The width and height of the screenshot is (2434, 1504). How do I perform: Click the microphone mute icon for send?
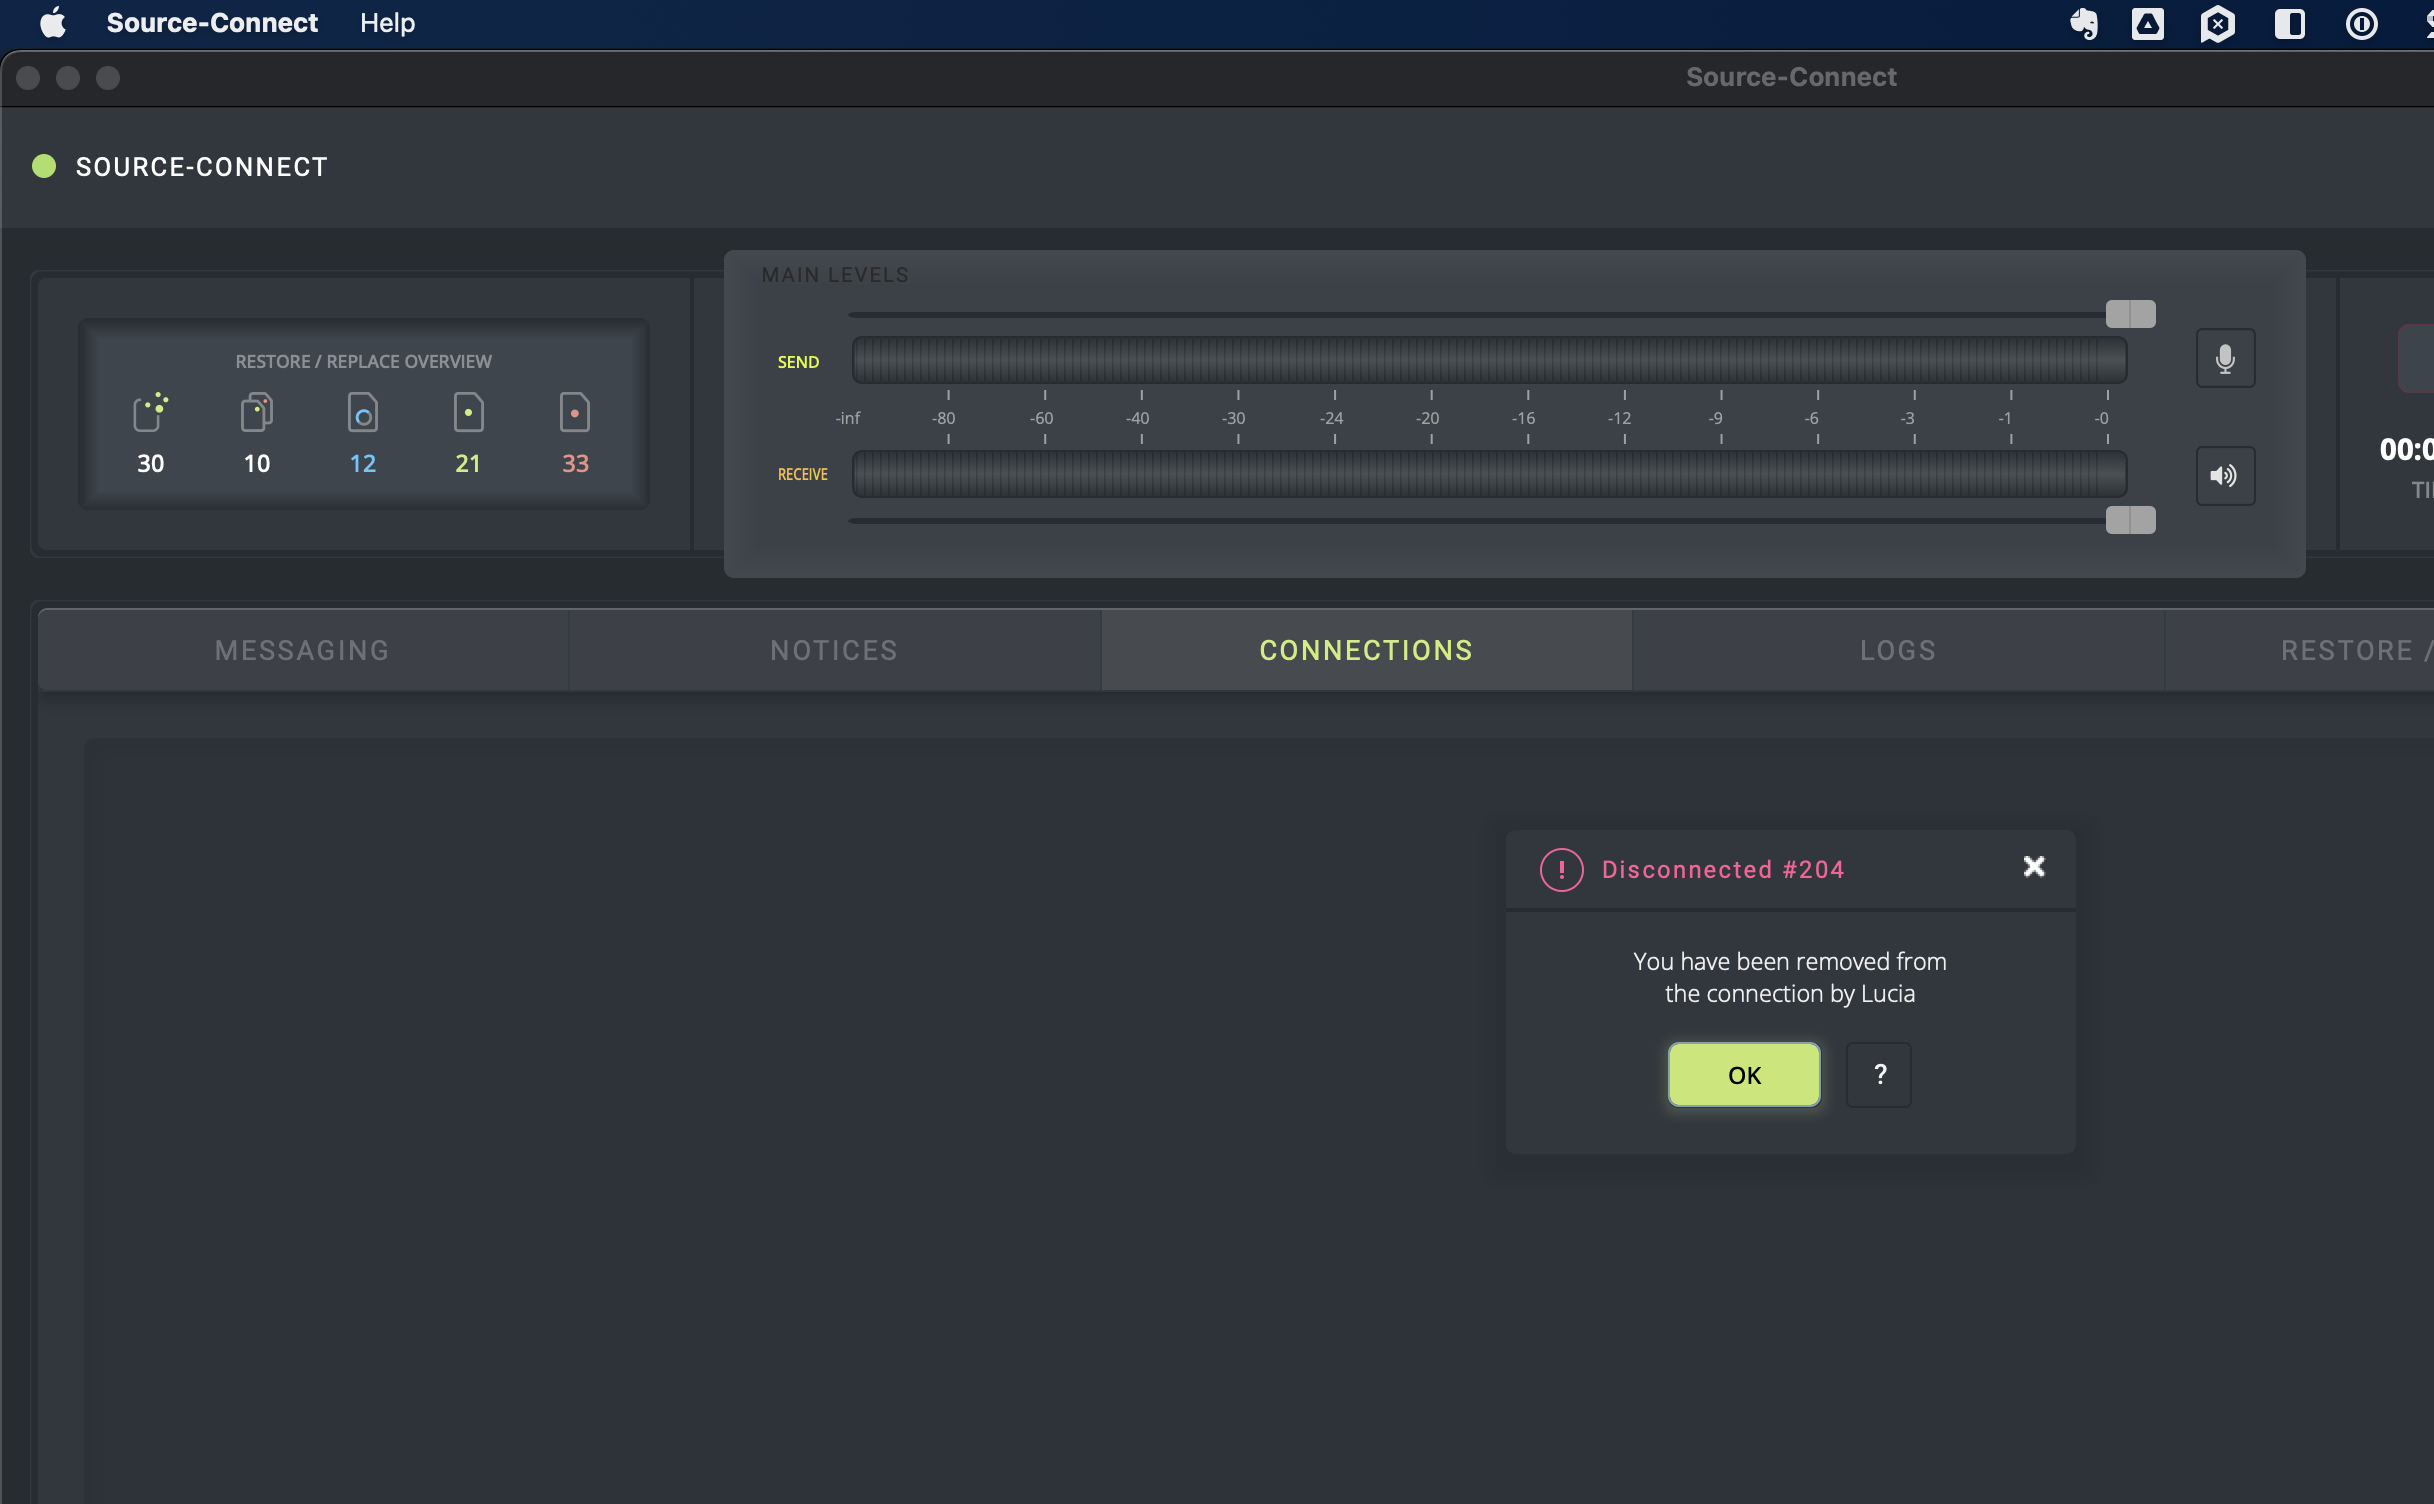pyautogui.click(x=2224, y=359)
